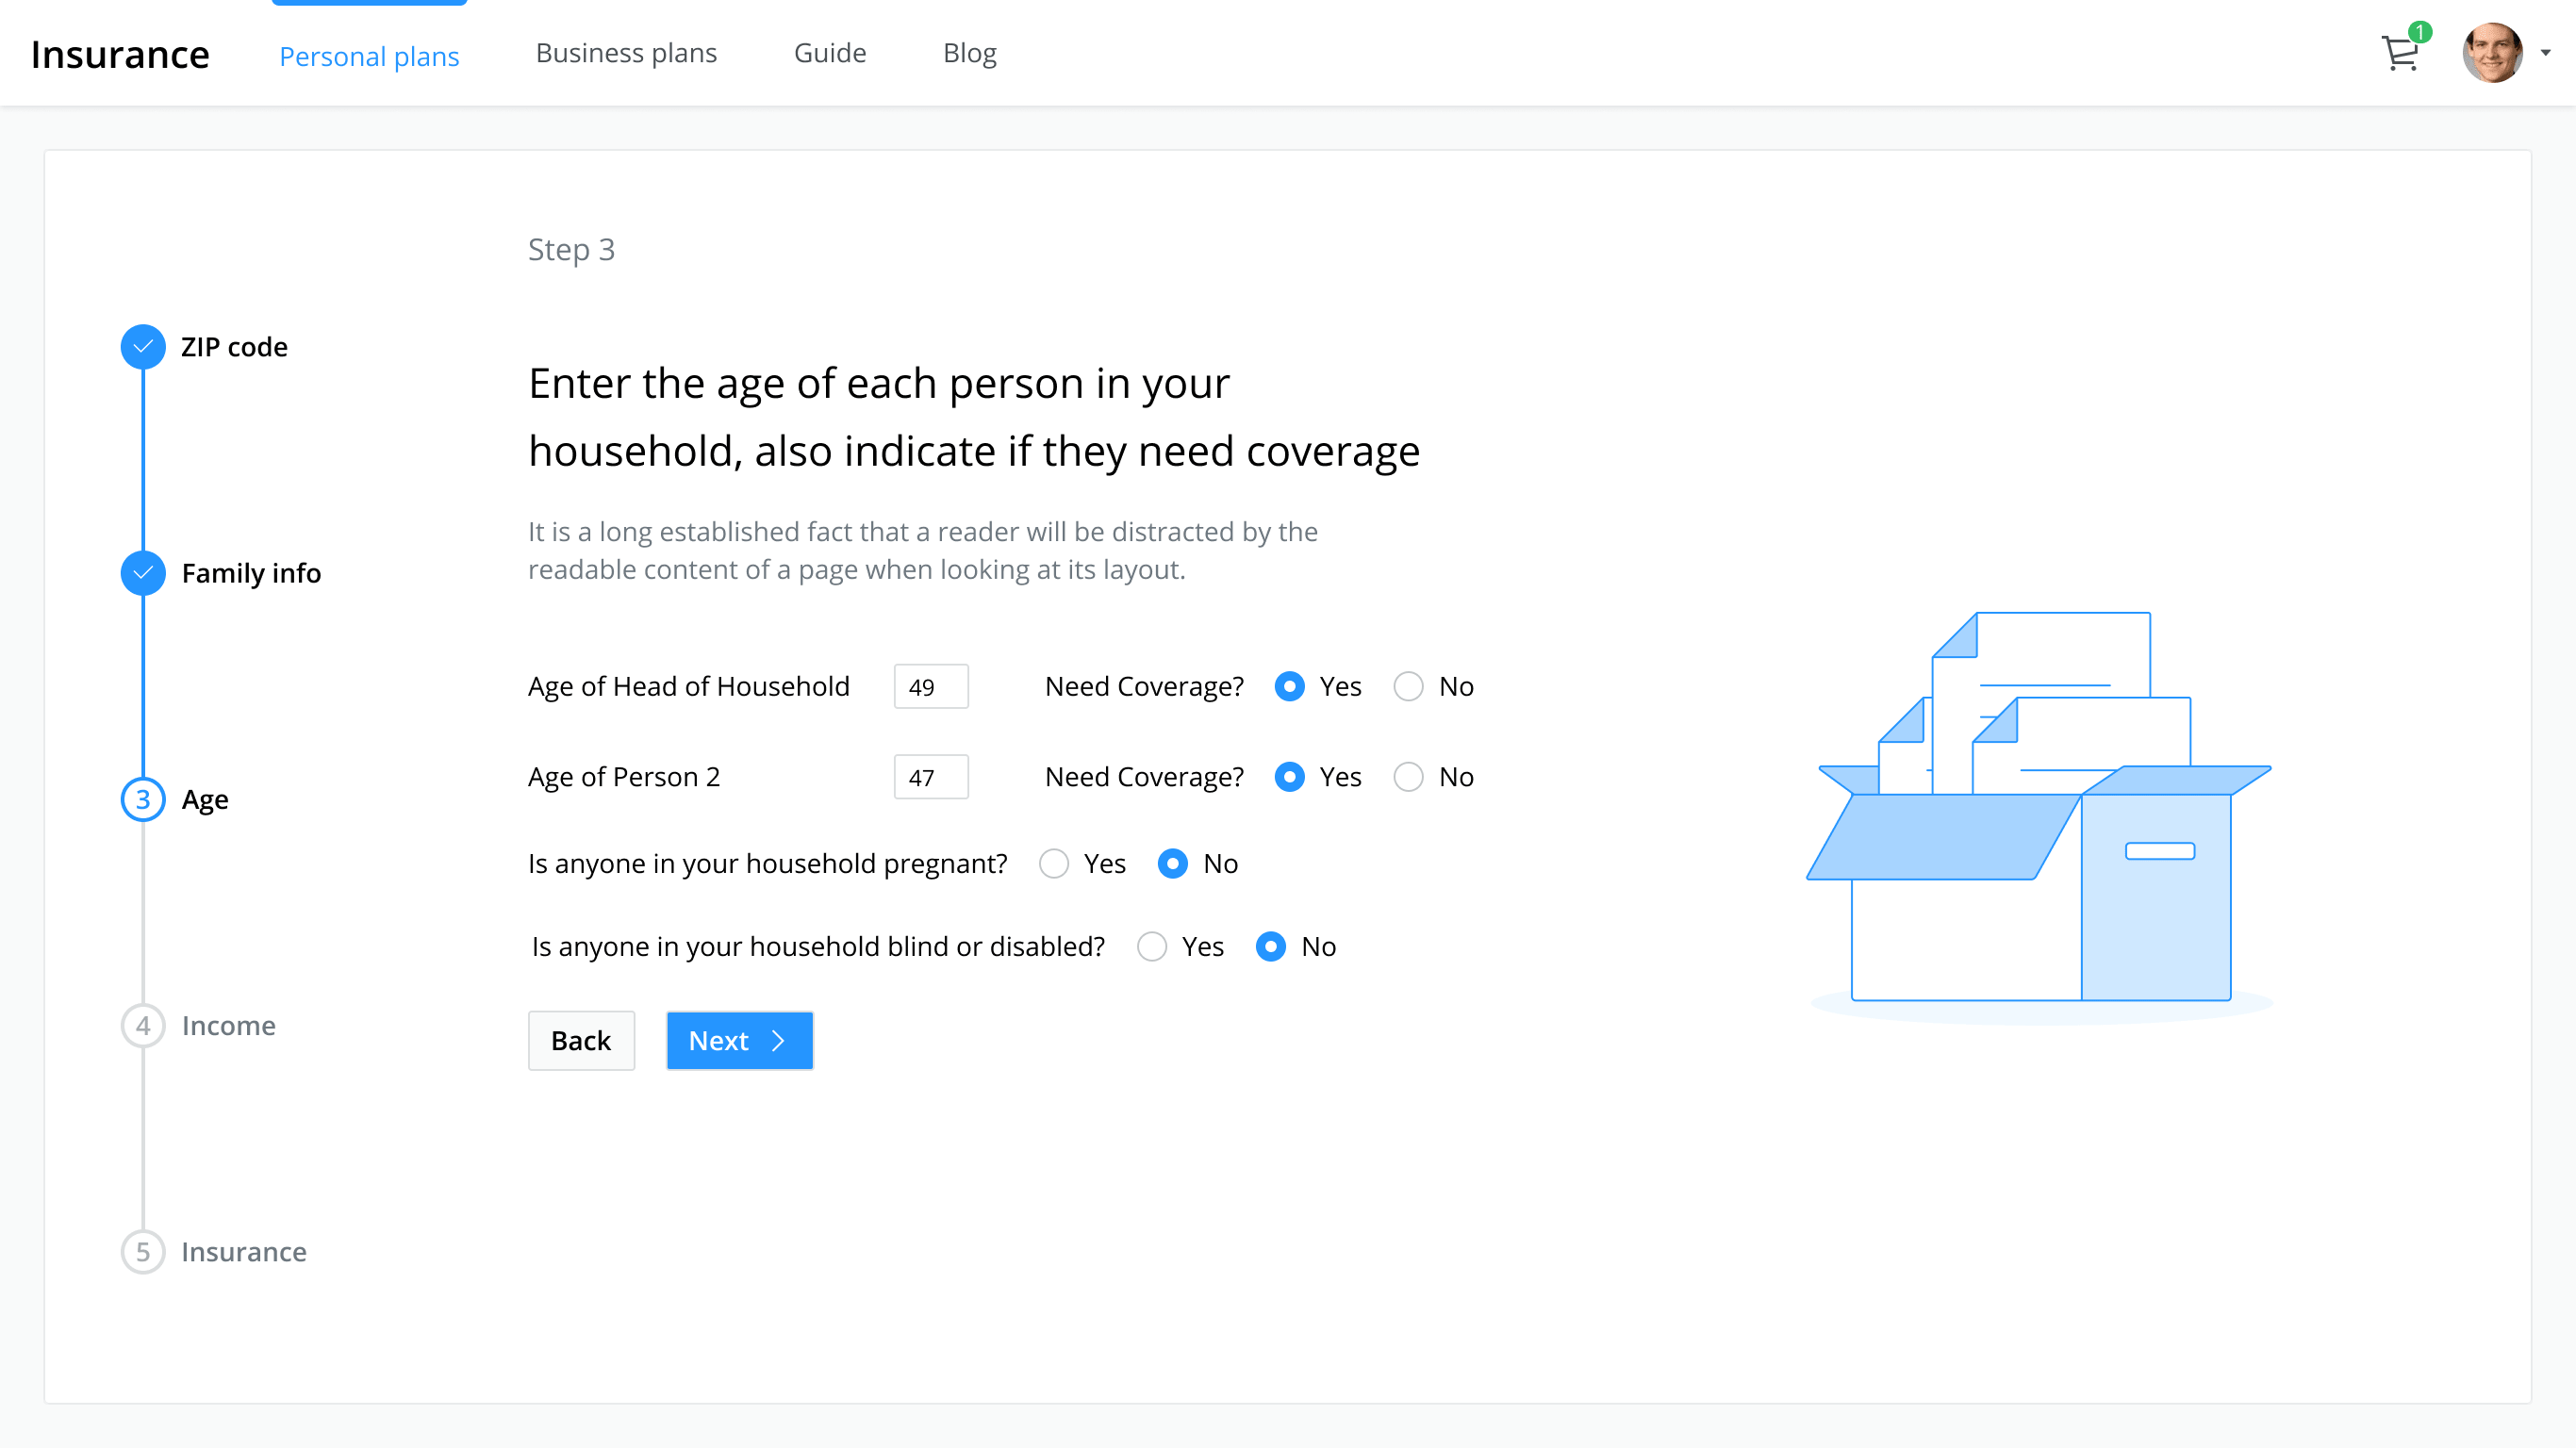Image resolution: width=2576 pixels, height=1448 pixels.
Task: Expand the profile dropdown arrow
Action: tap(2545, 53)
